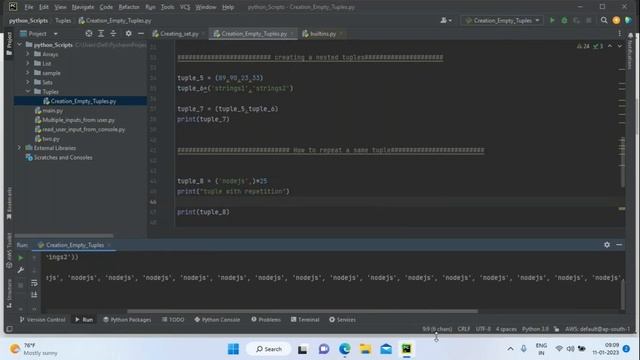The height and width of the screenshot is (360, 640).
Task: Open Mail app from taskbar
Action: click(x=386, y=349)
